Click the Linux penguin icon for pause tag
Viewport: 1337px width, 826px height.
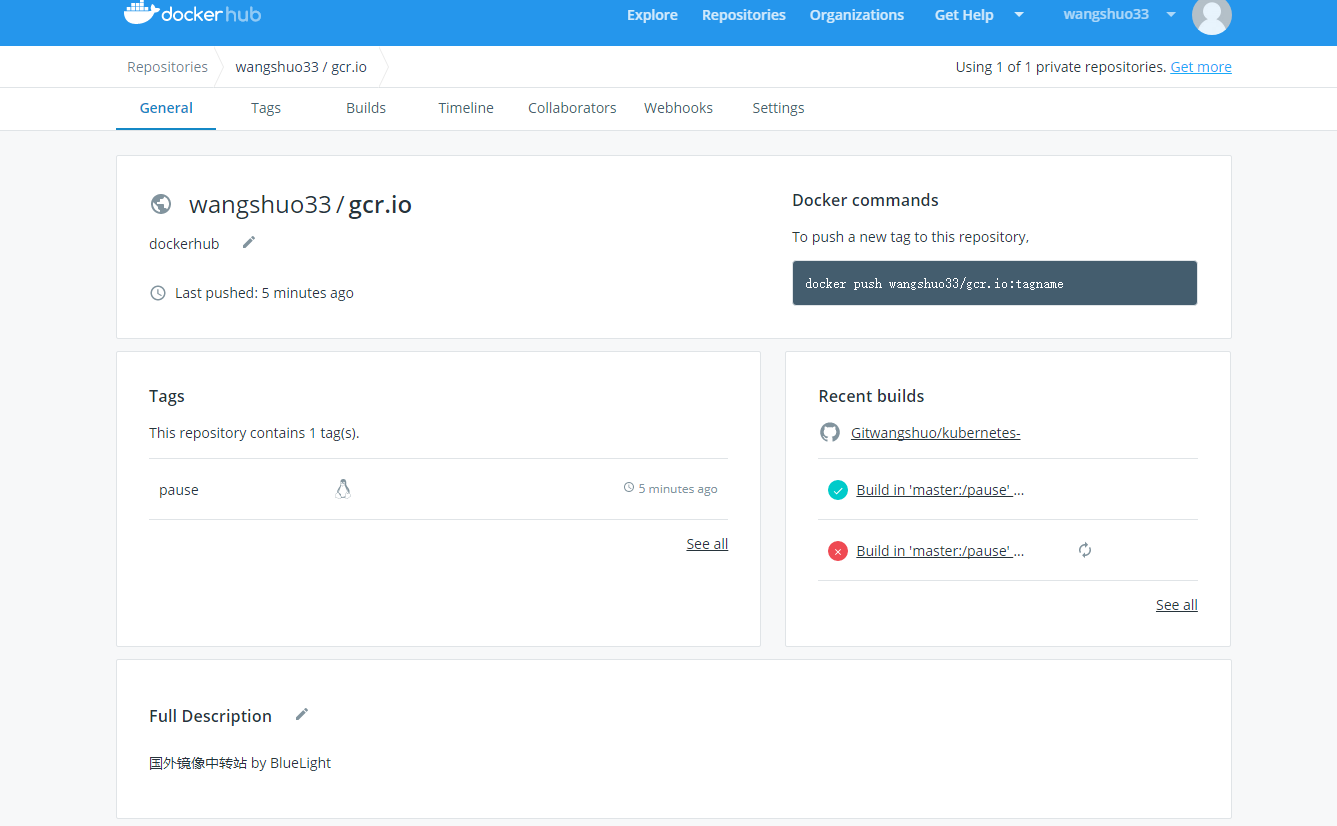click(x=343, y=489)
